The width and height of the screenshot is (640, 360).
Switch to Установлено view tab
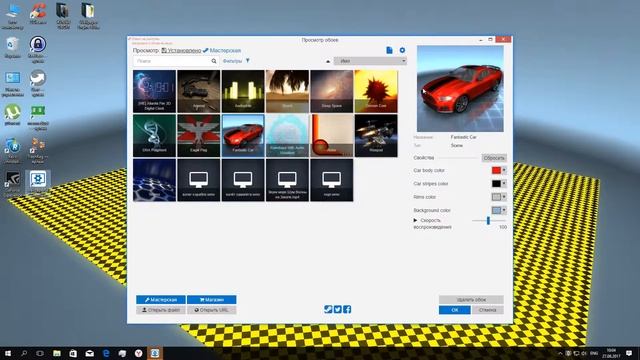tap(181, 50)
